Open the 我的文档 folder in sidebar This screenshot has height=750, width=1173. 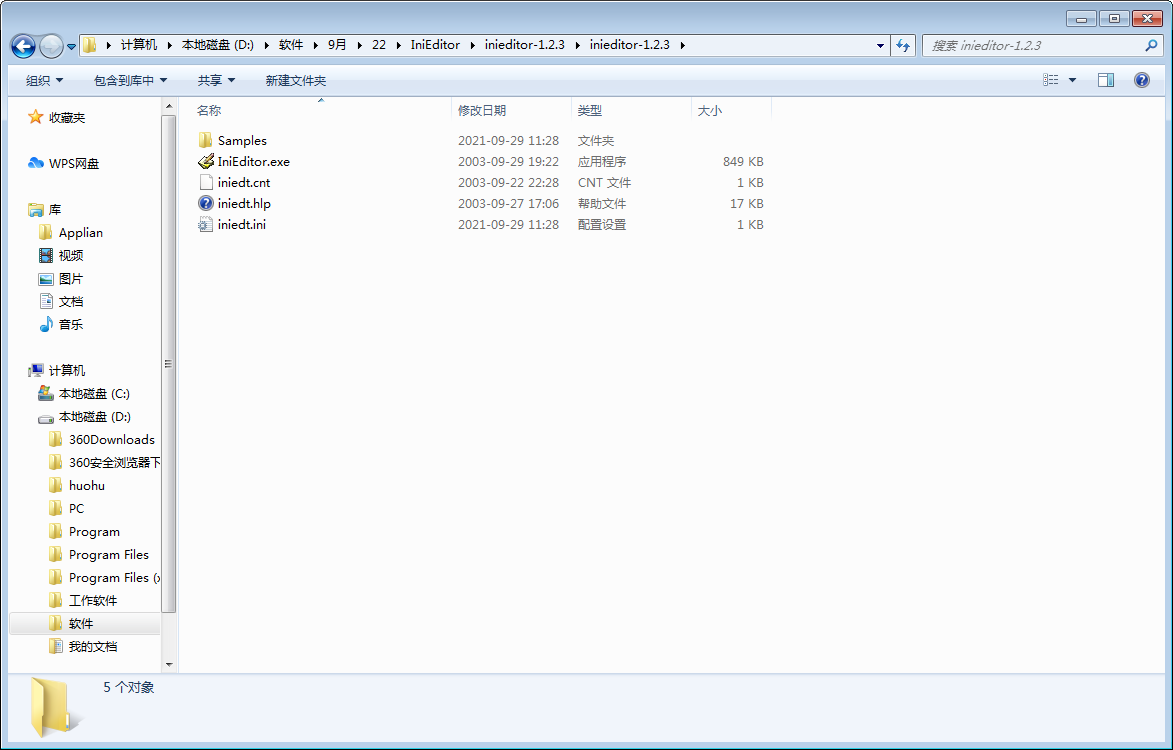point(93,647)
